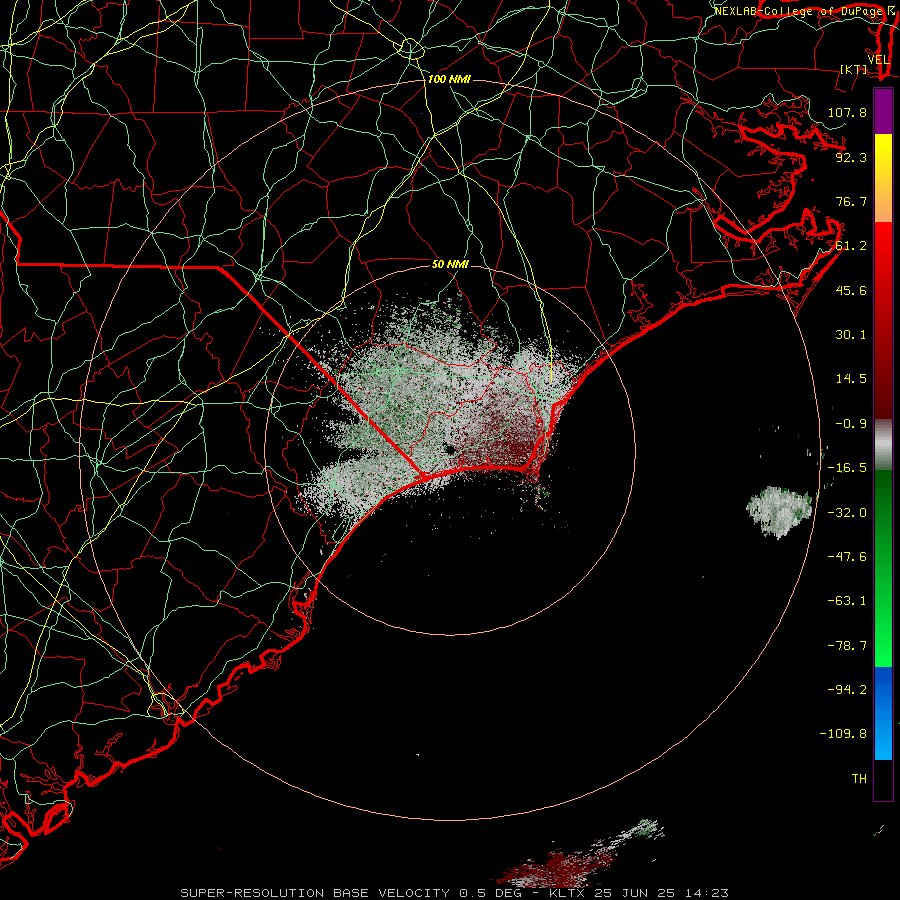This screenshot has height=900, width=900.
Task: Click the 107.8 velocity scale value
Action: [x=847, y=112]
